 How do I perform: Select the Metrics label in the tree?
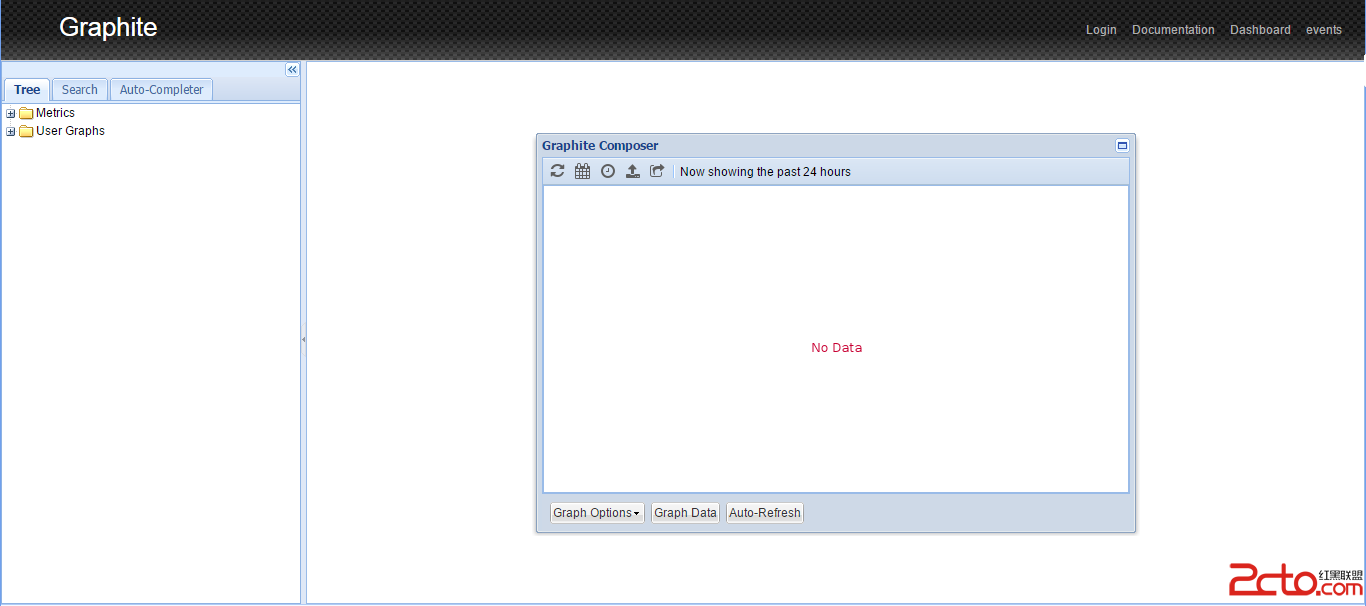[x=55, y=113]
